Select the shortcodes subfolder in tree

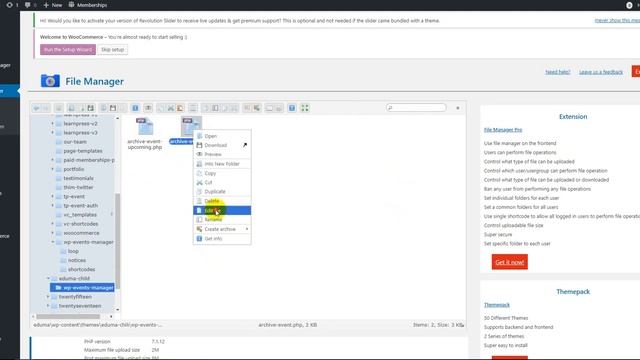82,269
